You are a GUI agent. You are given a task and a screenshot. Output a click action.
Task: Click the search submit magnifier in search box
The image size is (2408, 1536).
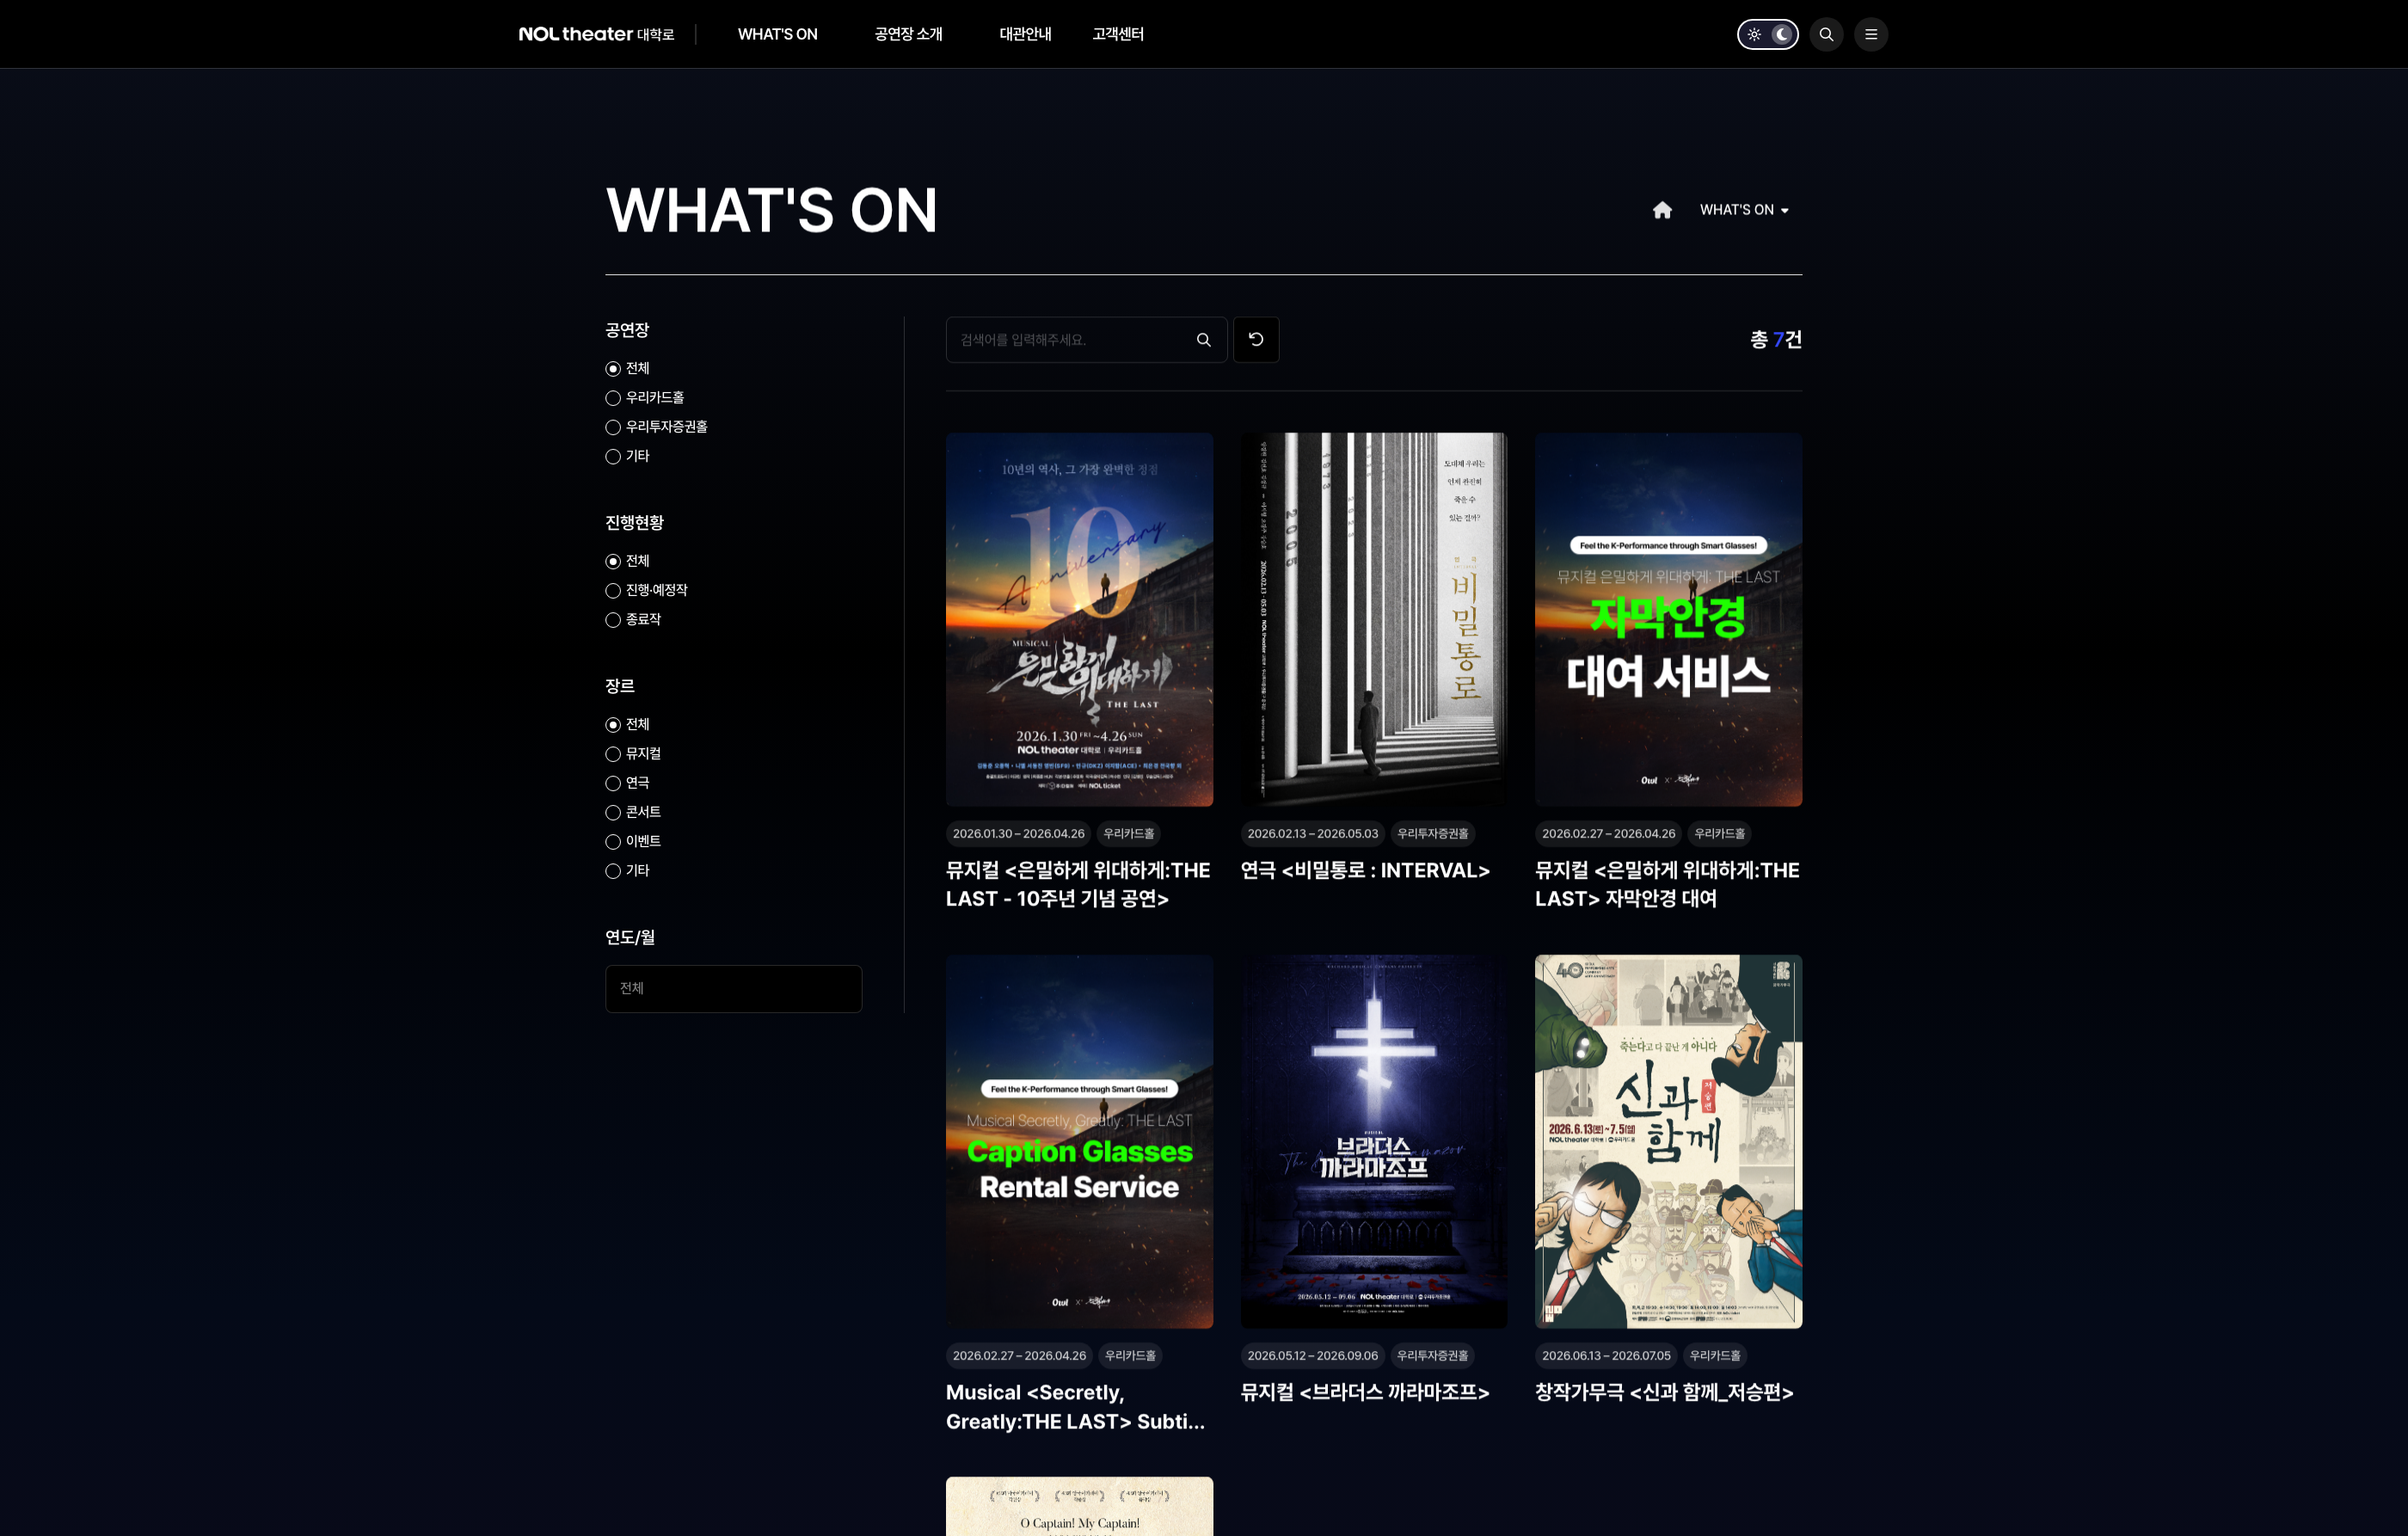1203,340
